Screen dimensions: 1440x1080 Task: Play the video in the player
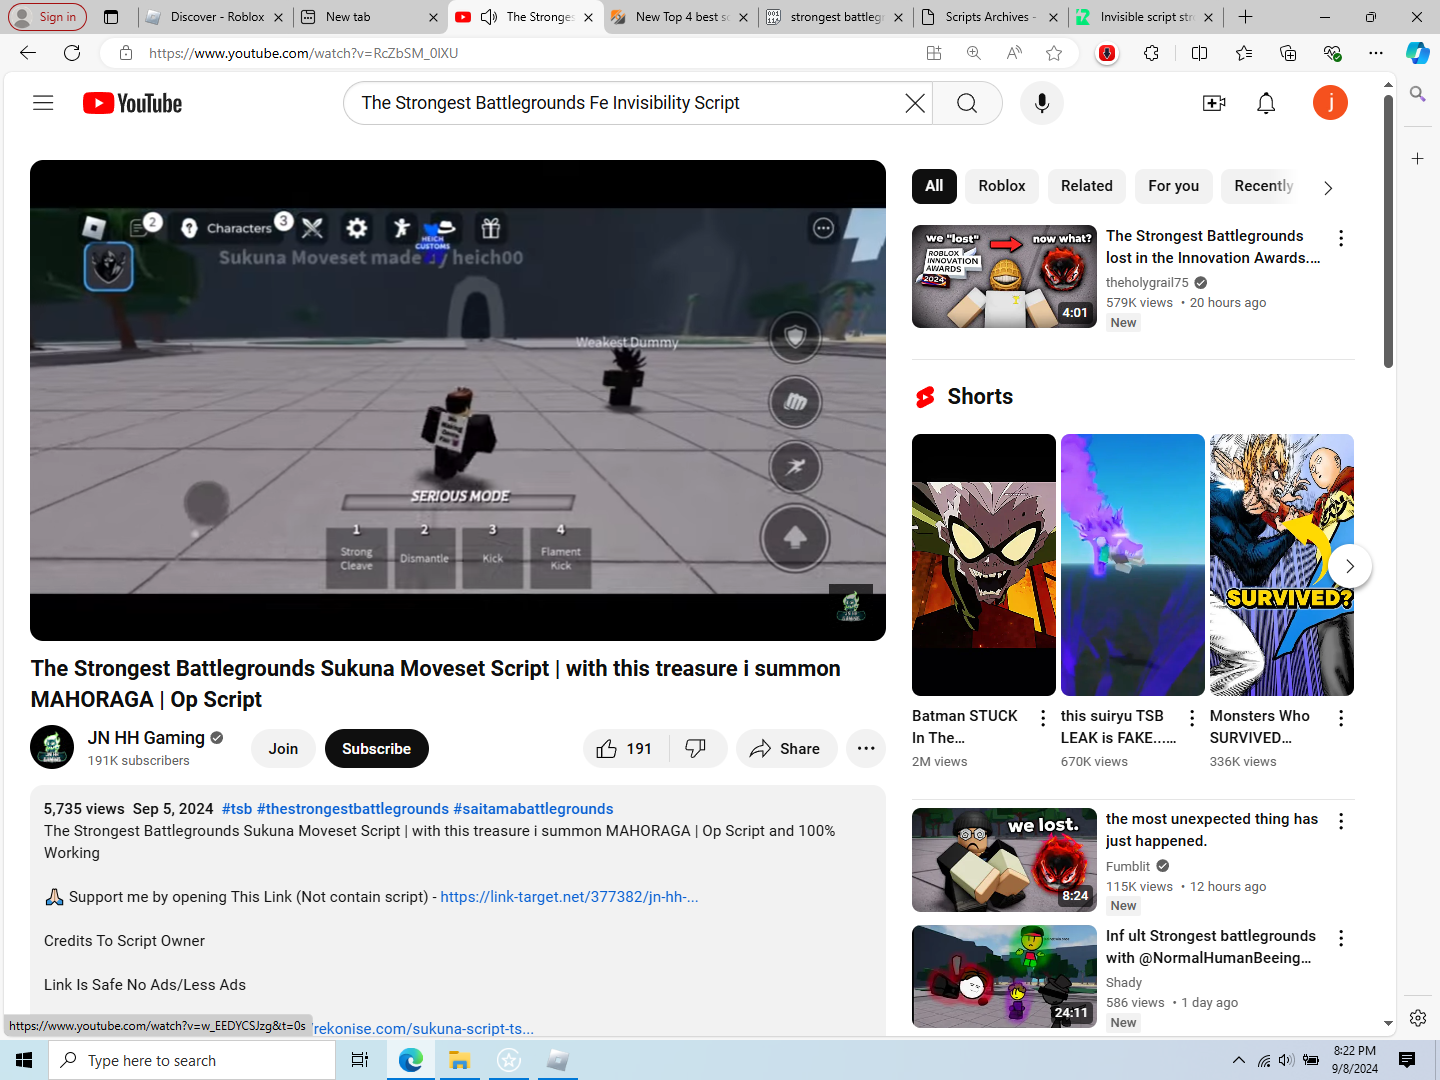[x=458, y=400]
